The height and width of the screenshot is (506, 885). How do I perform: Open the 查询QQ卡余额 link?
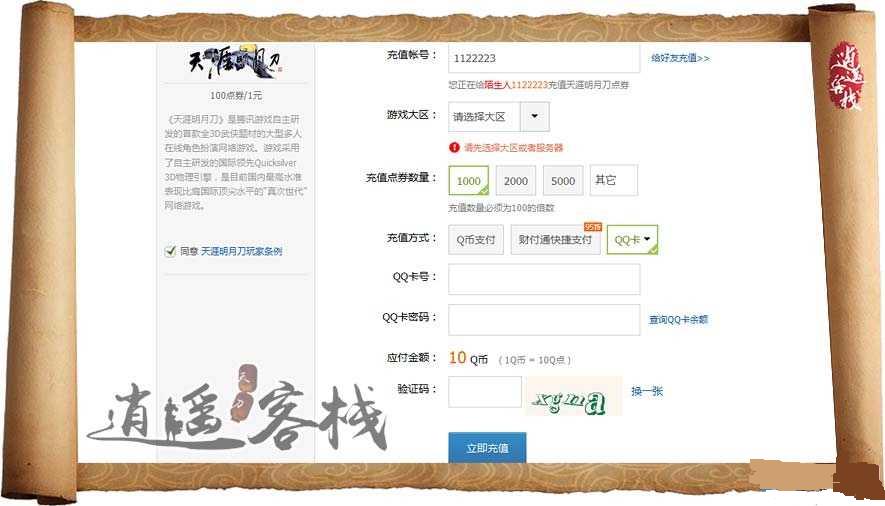tap(678, 319)
